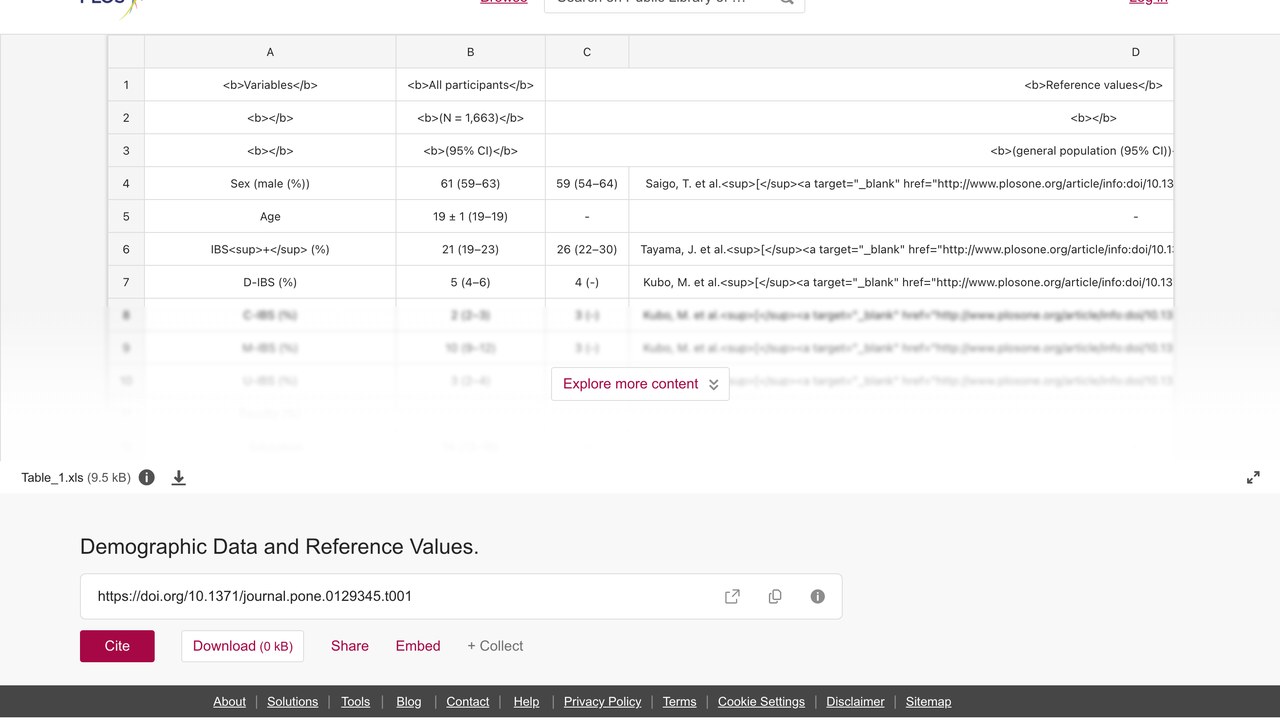The width and height of the screenshot is (1280, 720).
Task: Select column A header in the table
Action: (270, 52)
